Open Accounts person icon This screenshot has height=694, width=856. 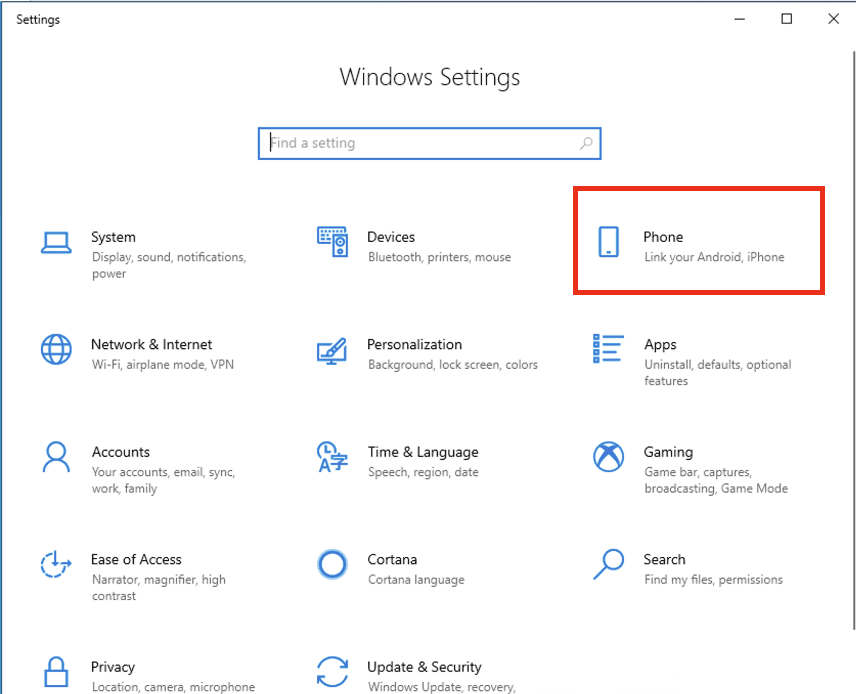(x=56, y=456)
